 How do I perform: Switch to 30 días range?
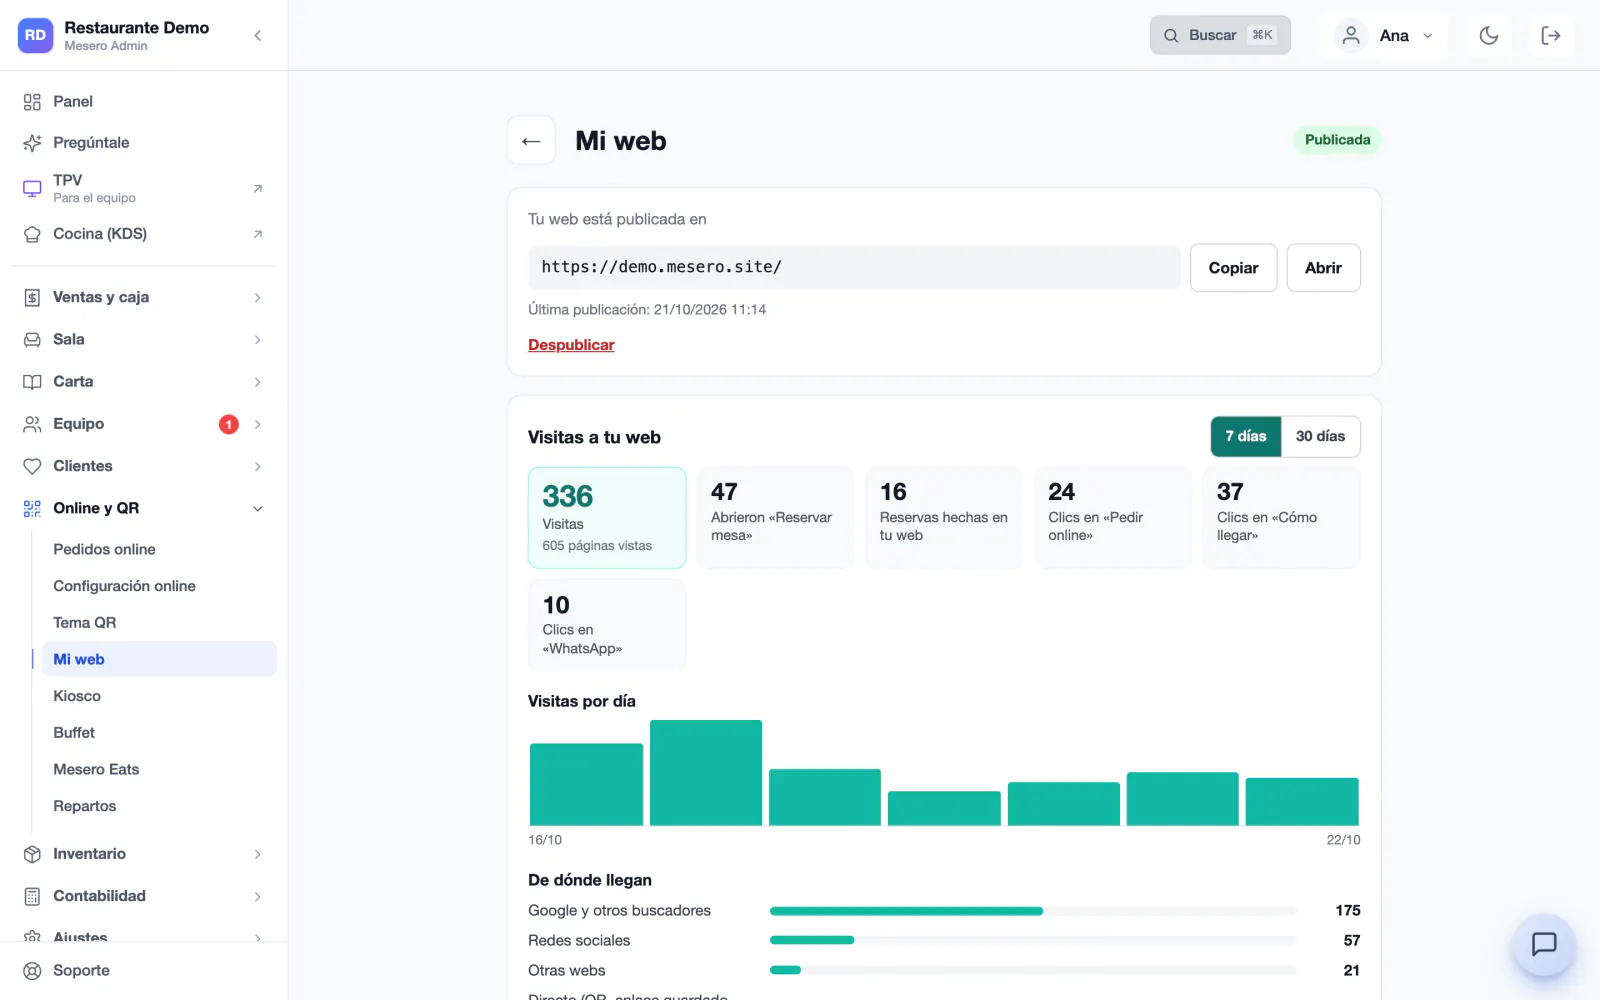[x=1320, y=437]
